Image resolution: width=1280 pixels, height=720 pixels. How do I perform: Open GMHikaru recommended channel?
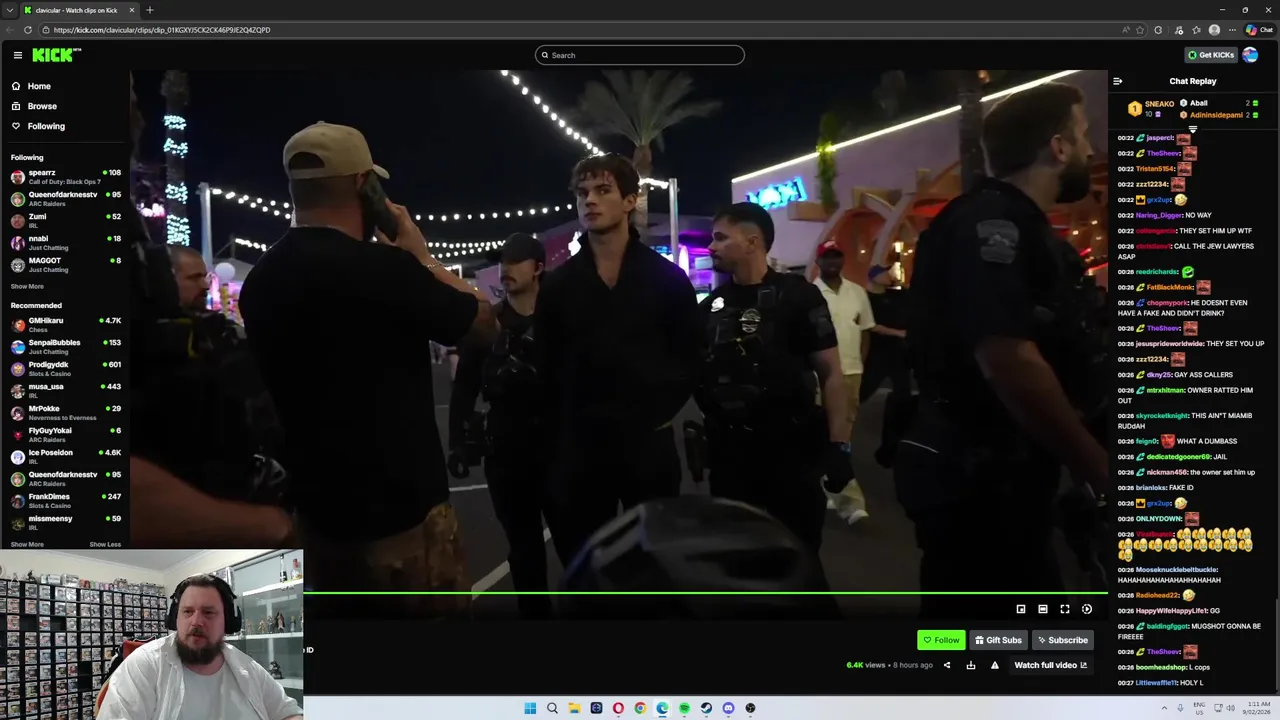[65, 324]
